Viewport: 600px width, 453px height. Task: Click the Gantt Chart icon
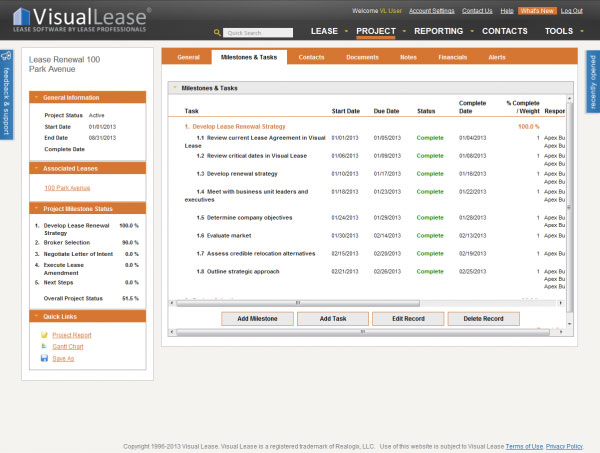44,347
